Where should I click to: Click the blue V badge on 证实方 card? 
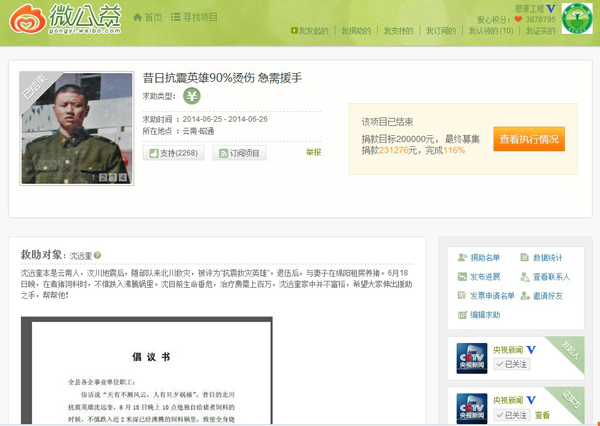tap(532, 400)
